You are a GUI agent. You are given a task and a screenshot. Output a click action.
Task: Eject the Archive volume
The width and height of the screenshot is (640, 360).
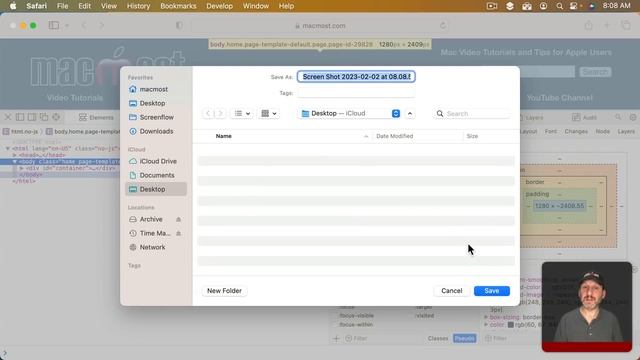pos(178,220)
